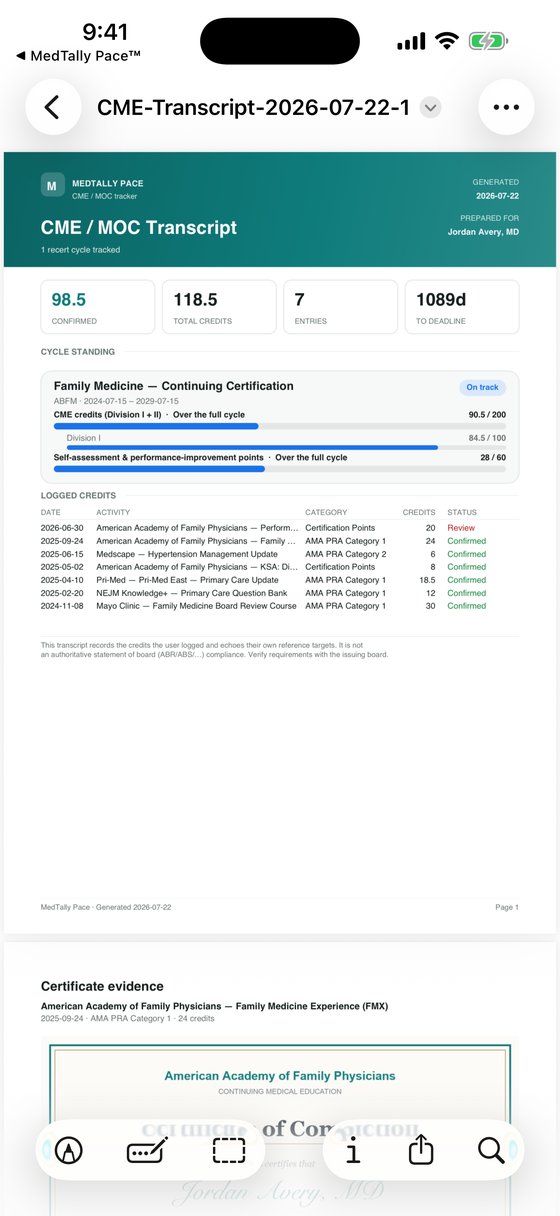Select Pri-Med East Primary Care Update row
The width and height of the screenshot is (560, 1216).
pyautogui.click(x=280, y=580)
